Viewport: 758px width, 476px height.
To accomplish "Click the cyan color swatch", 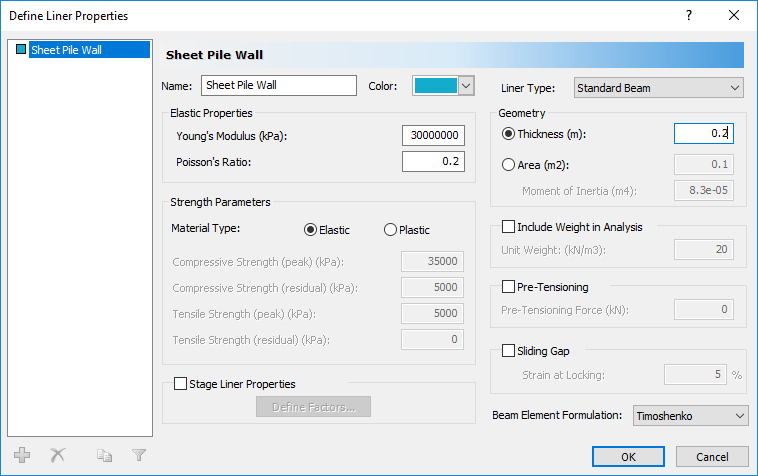I will coord(435,87).
